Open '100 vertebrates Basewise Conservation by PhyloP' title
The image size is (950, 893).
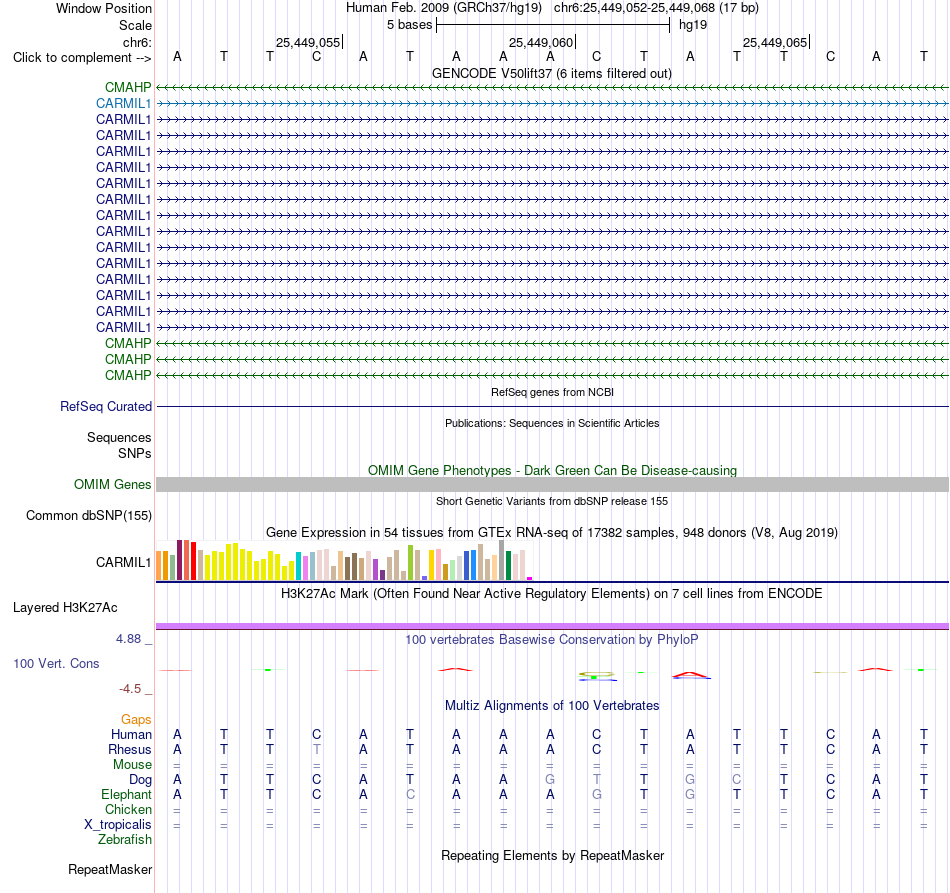point(551,639)
